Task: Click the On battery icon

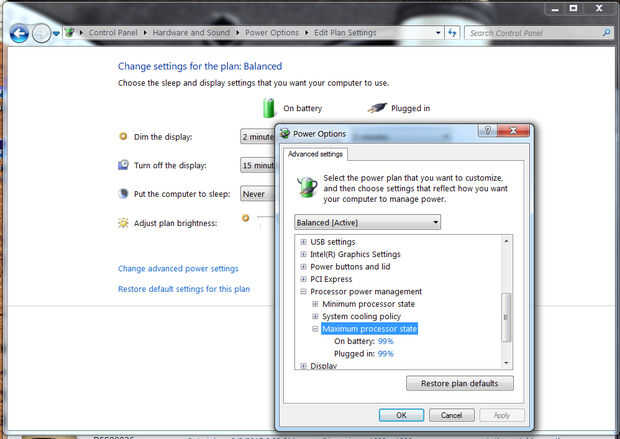Action: [268, 108]
